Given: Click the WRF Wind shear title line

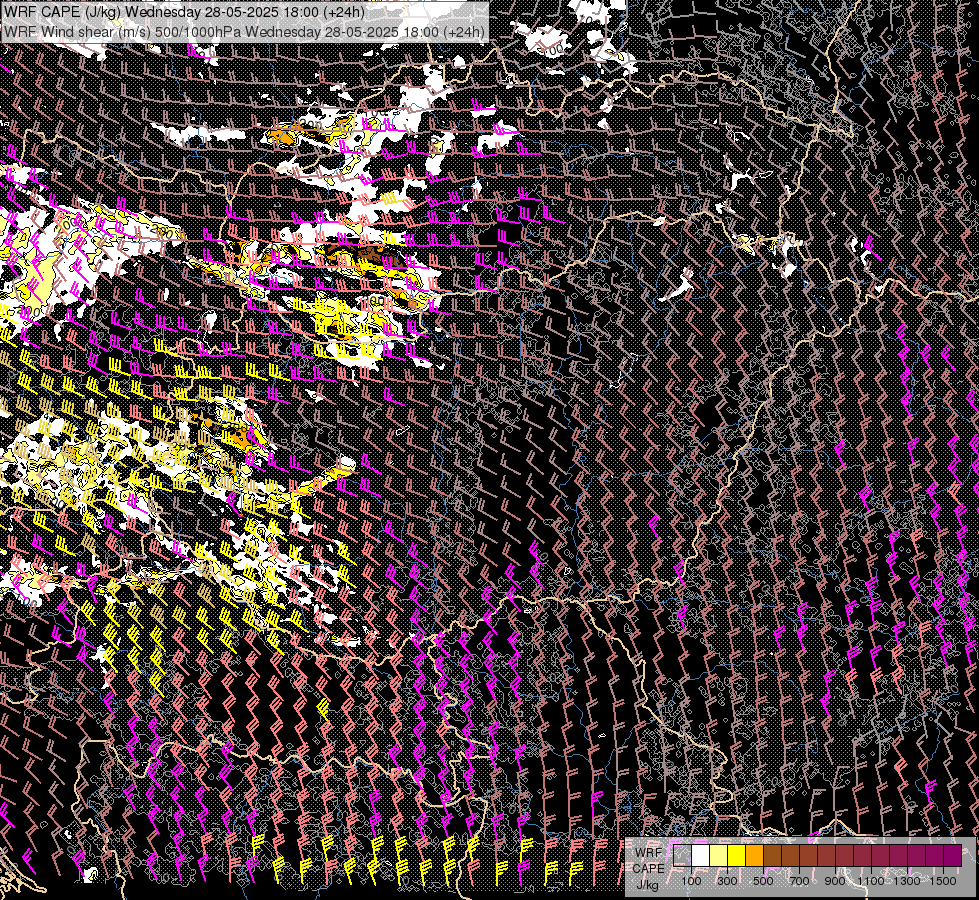Looking at the screenshot, I should click(x=244, y=31).
